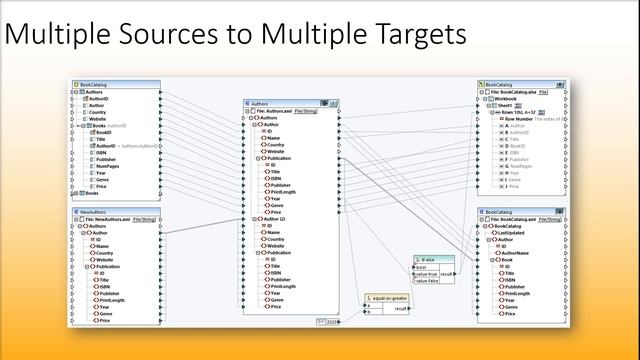Collapse File: NewAuthors.xml node
Screen dimensions: 640x360
click(x=76, y=219)
